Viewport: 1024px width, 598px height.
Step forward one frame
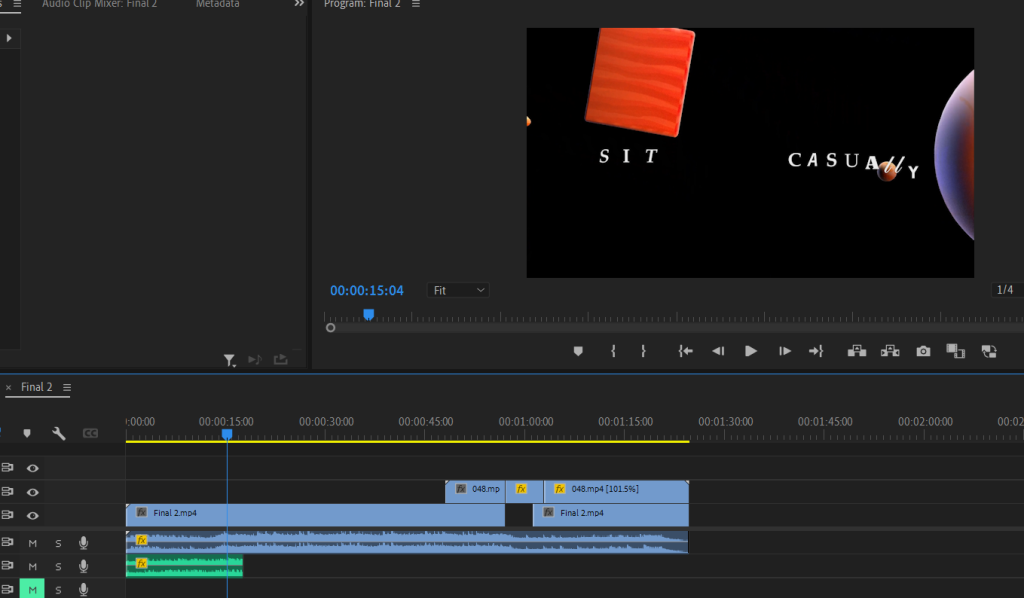(x=785, y=351)
